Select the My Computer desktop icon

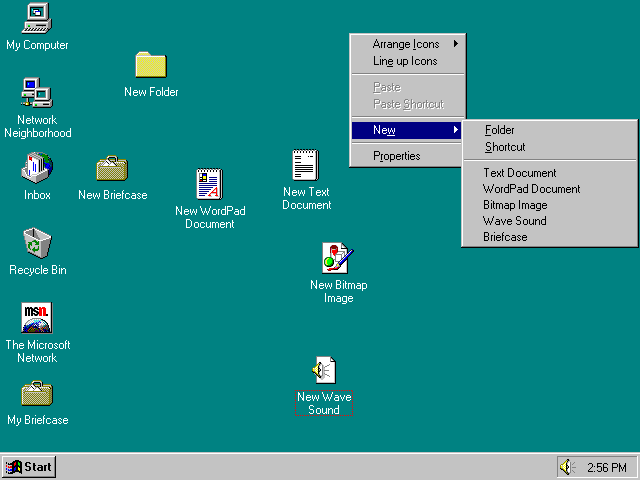pyautogui.click(x=37, y=18)
